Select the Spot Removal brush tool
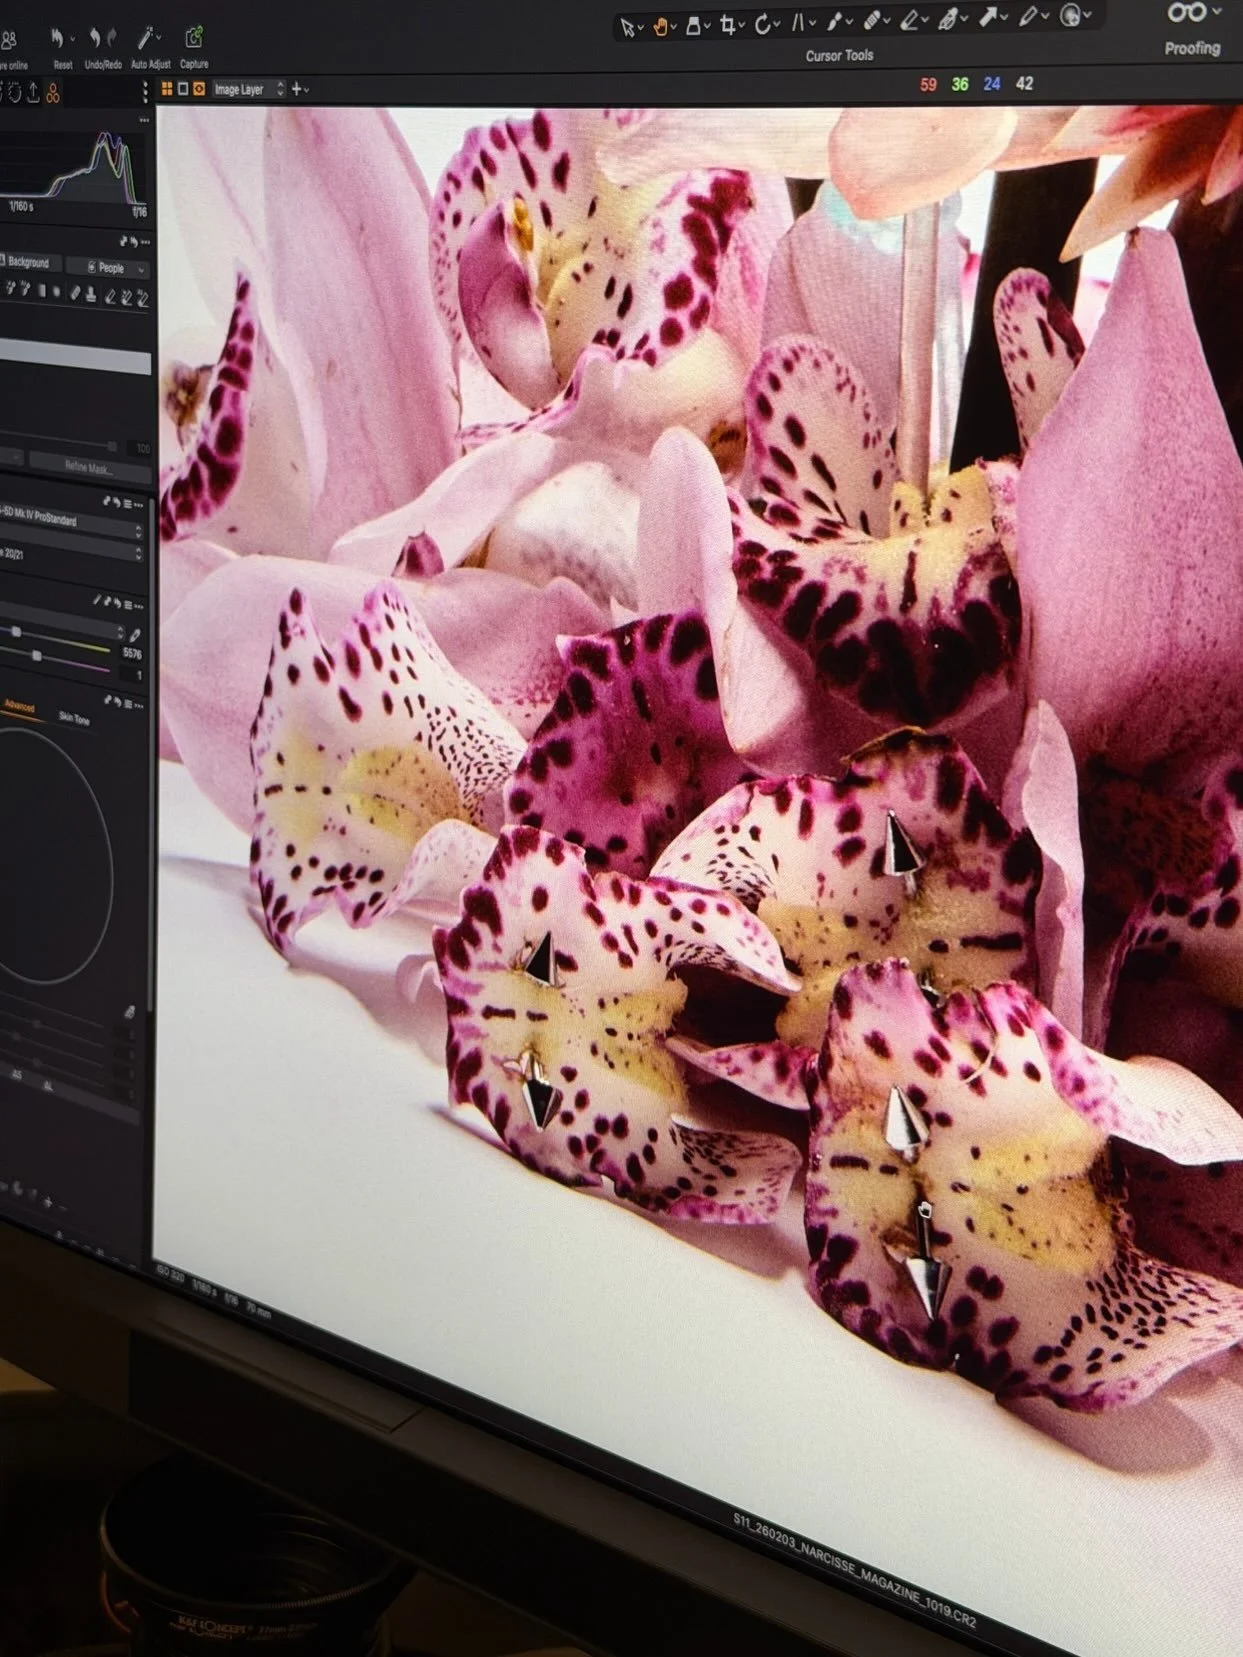Image resolution: width=1243 pixels, height=1657 pixels. click(x=834, y=22)
